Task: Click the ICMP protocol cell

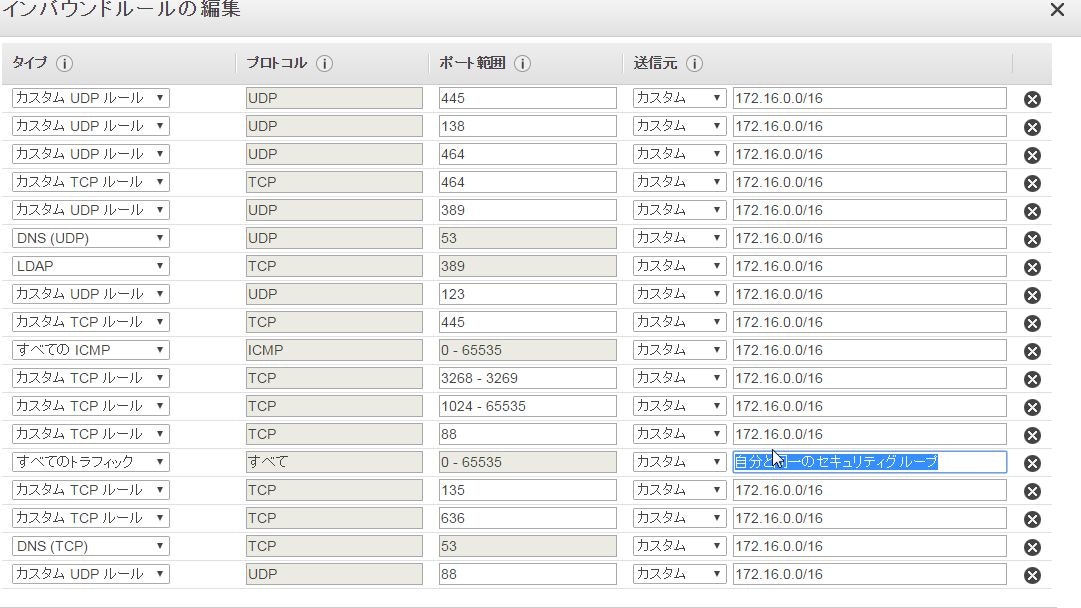Action: [334, 349]
